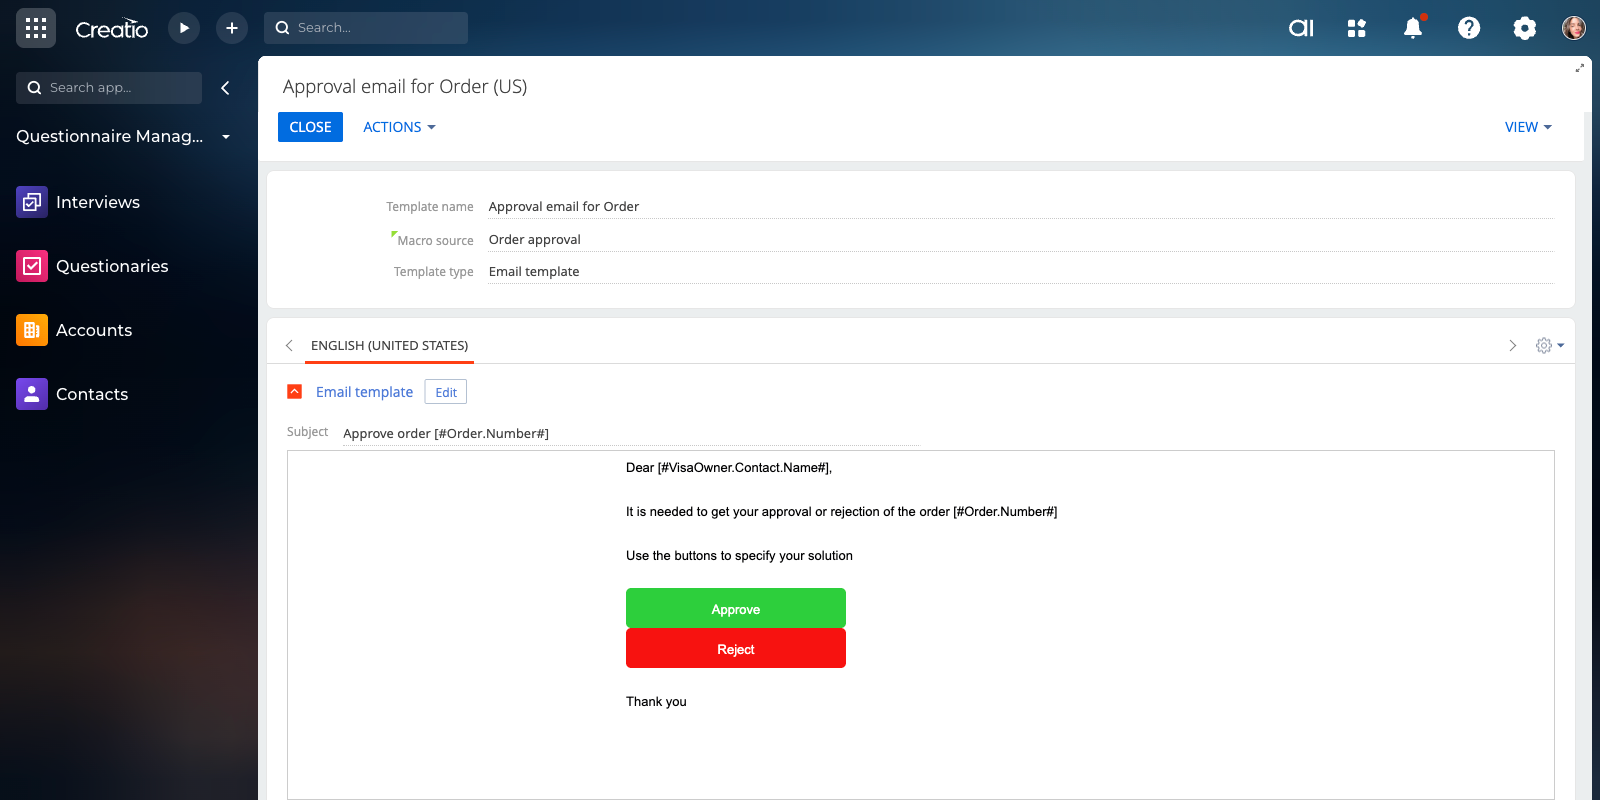Screen dimensions: 1600x800
Task: Open the tab settings gear dropdown
Action: pos(1549,345)
